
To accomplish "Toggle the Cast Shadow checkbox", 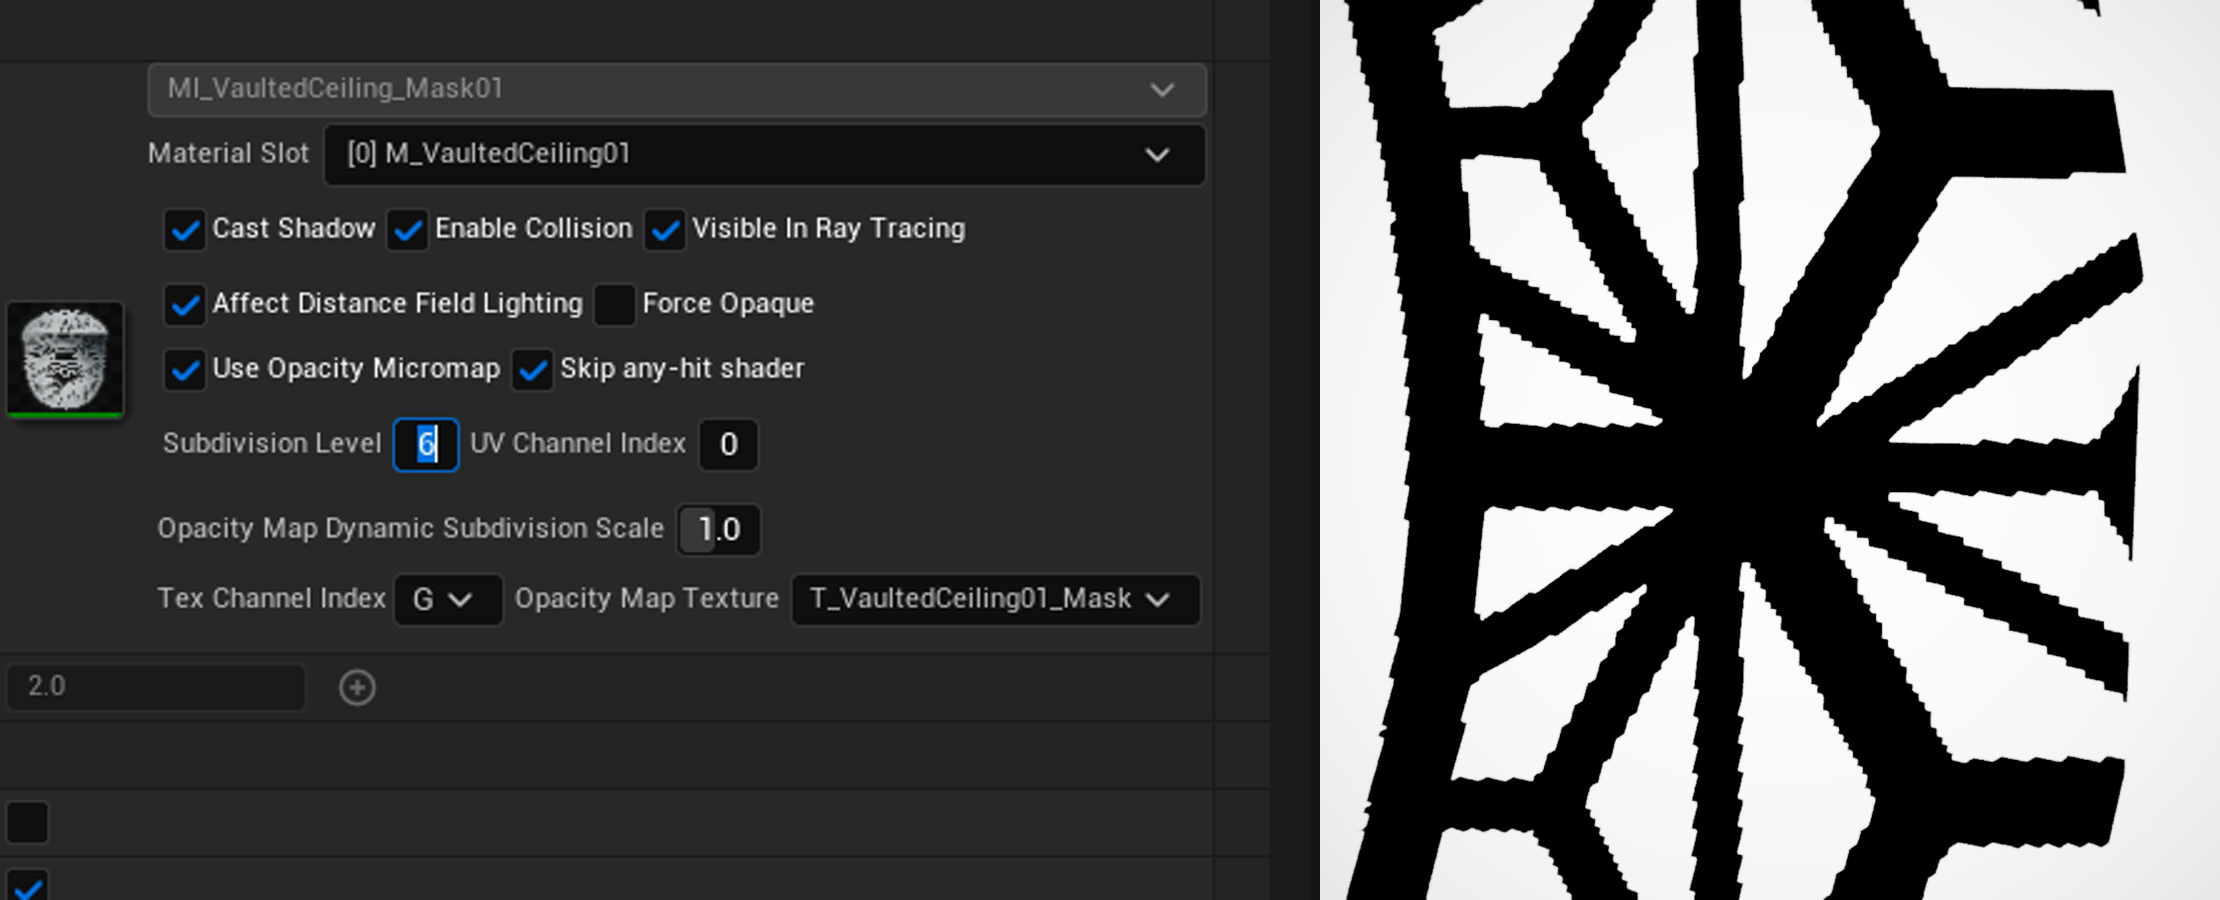I will [x=185, y=230].
